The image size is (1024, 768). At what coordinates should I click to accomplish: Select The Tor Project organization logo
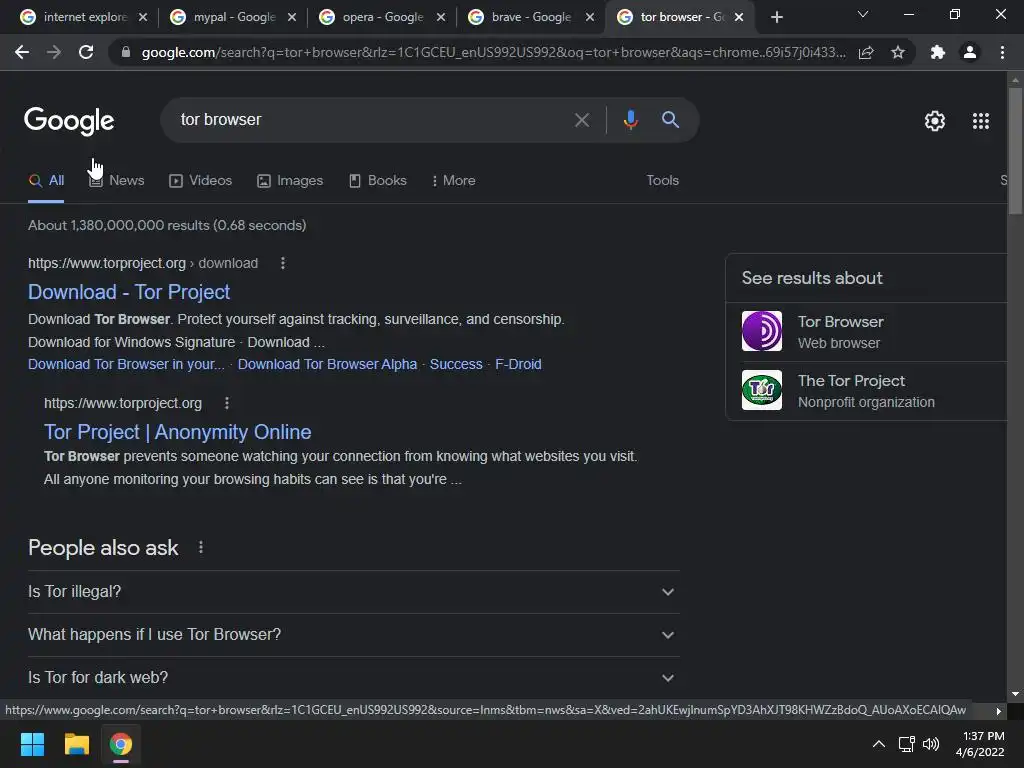tap(761, 390)
